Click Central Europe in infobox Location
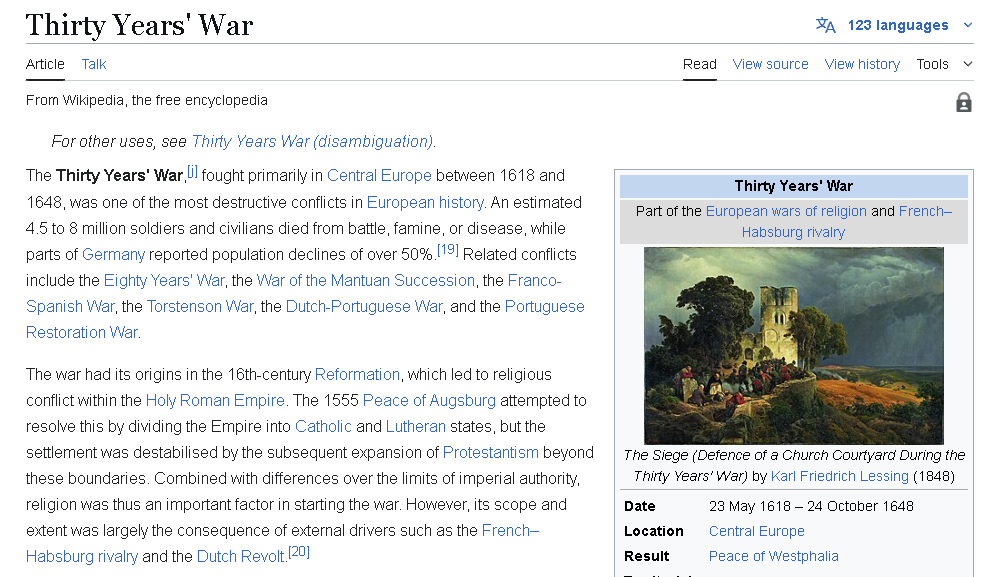 click(757, 531)
